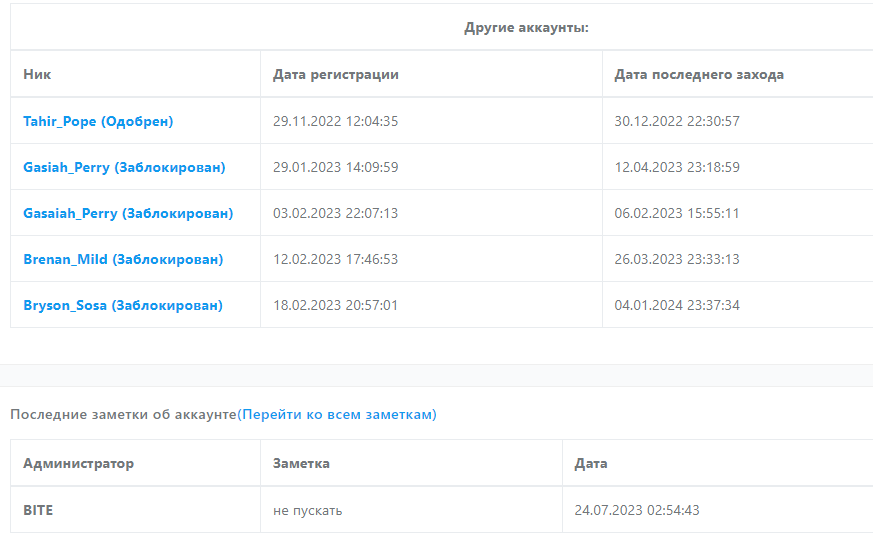Open the Brenan_Mild account link
The image size is (873, 559).
pyautogui.click(x=123, y=259)
